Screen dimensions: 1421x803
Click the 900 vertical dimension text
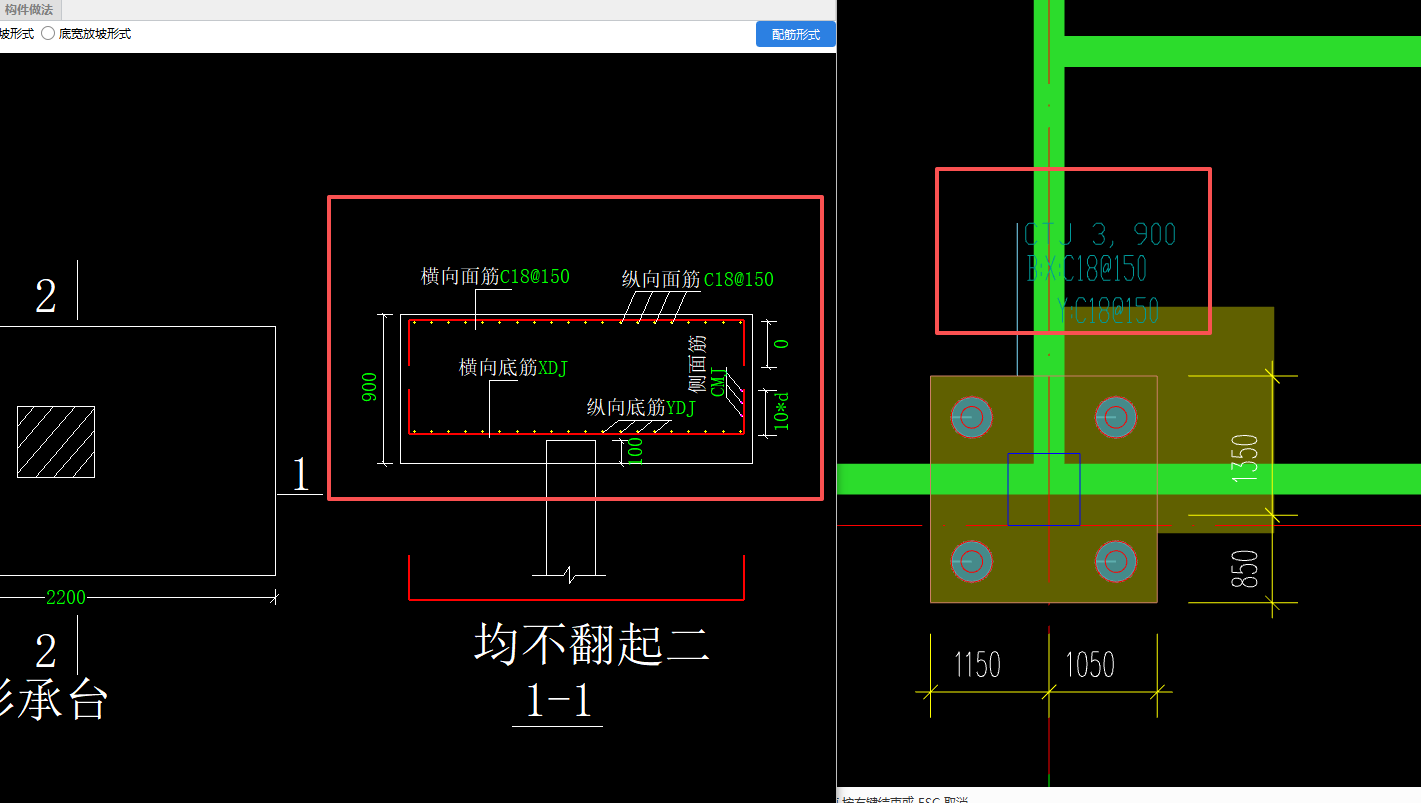pos(370,385)
